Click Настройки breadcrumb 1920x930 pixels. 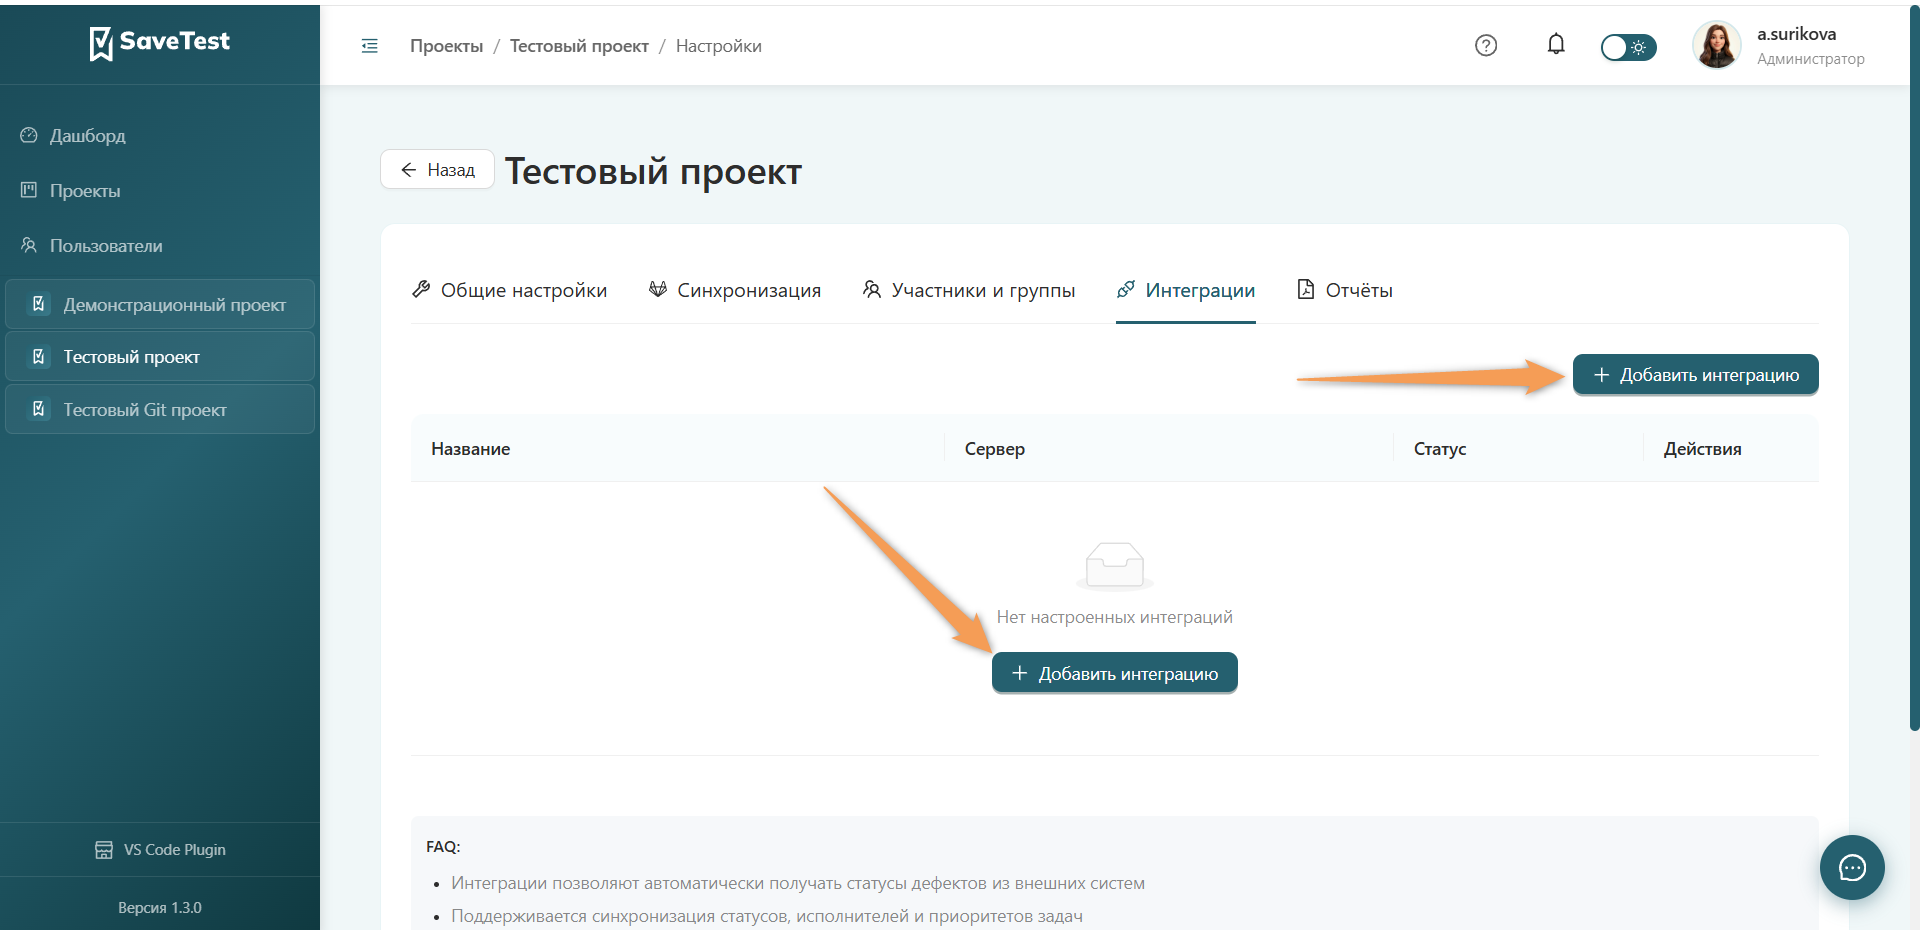pyautogui.click(x=718, y=46)
